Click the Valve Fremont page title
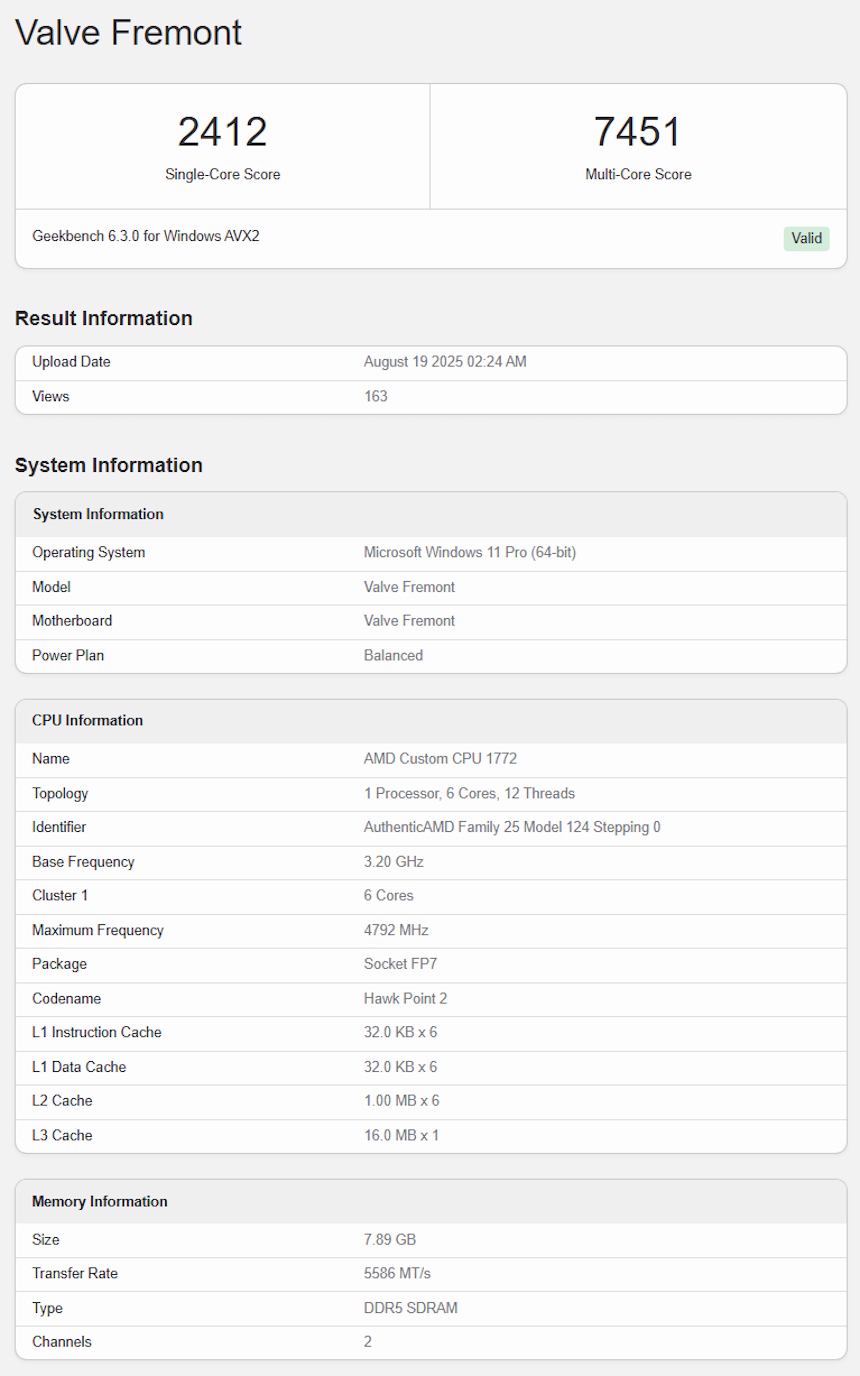The width and height of the screenshot is (860, 1376). click(128, 33)
